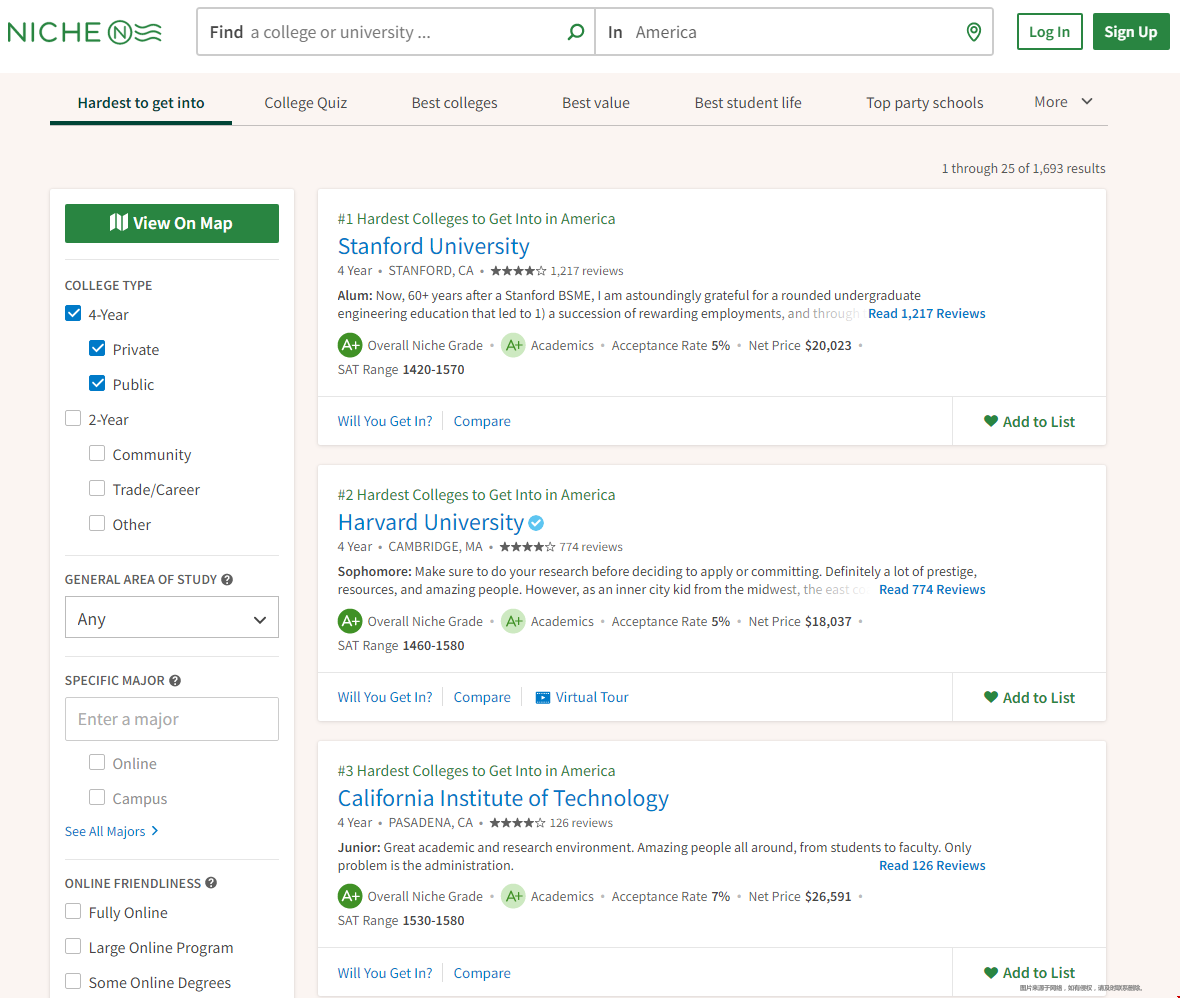Image resolution: width=1180 pixels, height=998 pixels.
Task: Click Harvard's Will You Get In? link
Action: click(385, 698)
